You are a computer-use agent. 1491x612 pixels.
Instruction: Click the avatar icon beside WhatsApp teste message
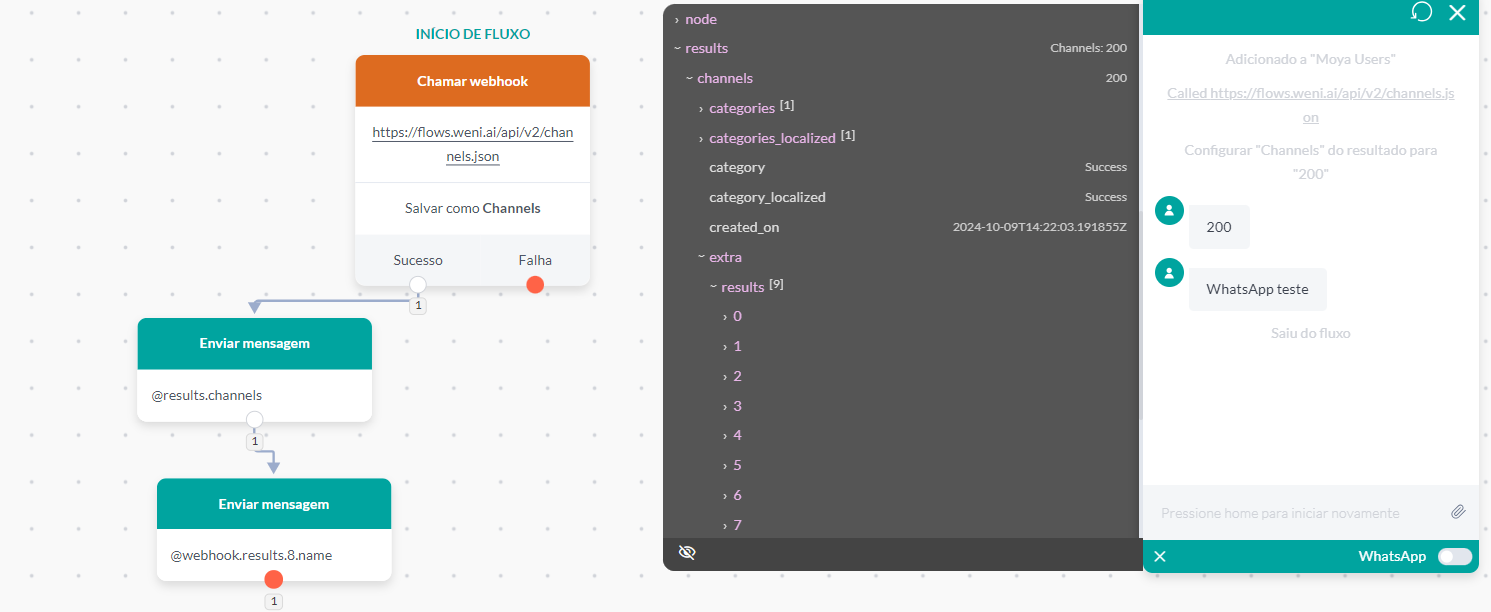pyautogui.click(x=1169, y=272)
